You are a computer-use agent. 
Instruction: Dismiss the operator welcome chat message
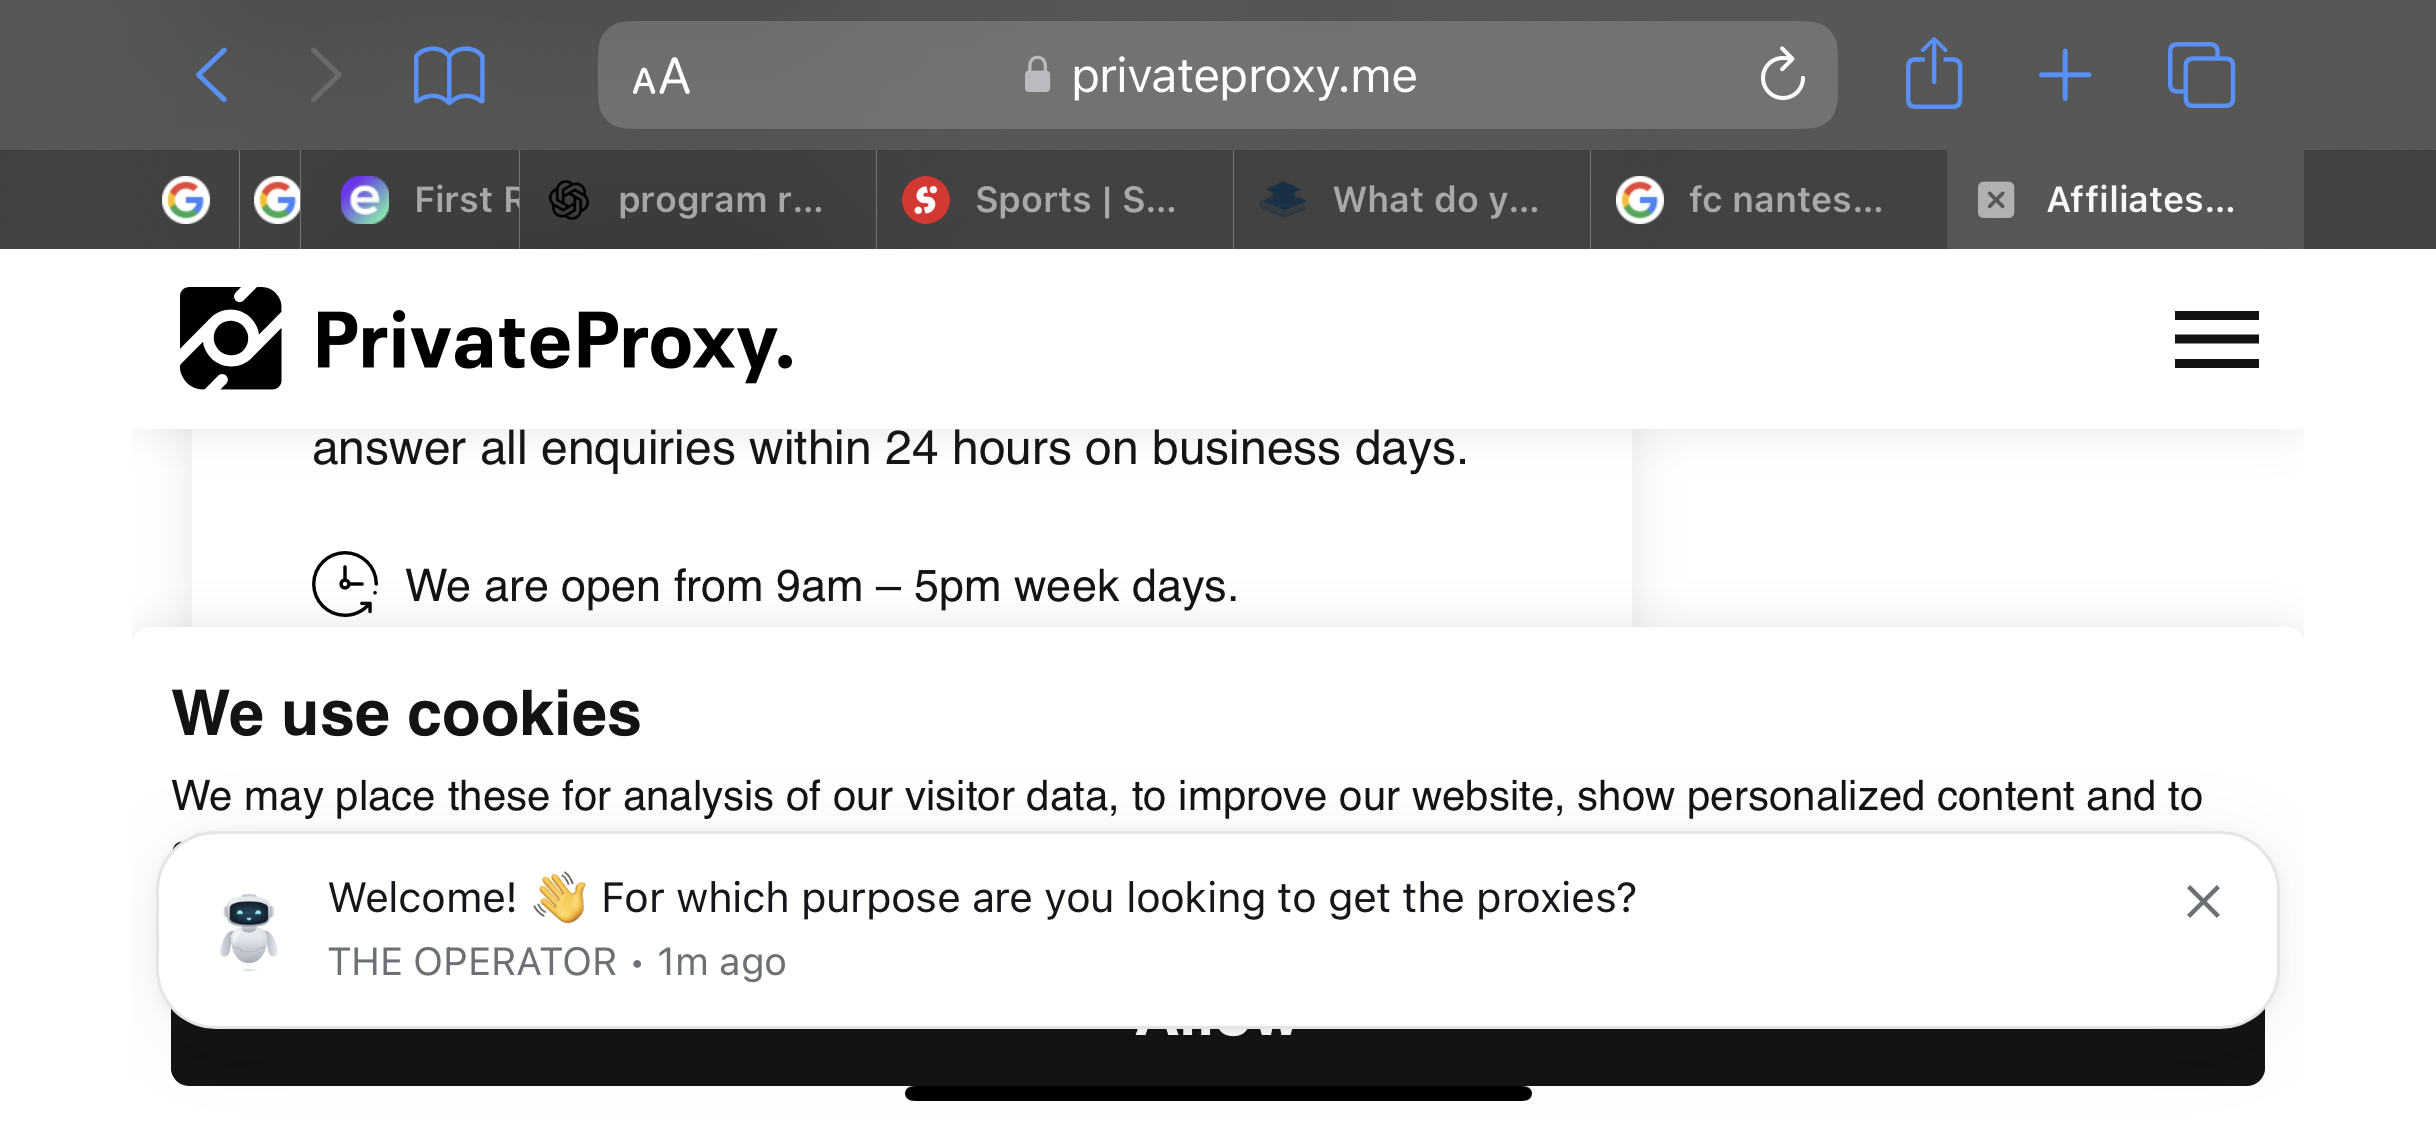(x=2203, y=902)
